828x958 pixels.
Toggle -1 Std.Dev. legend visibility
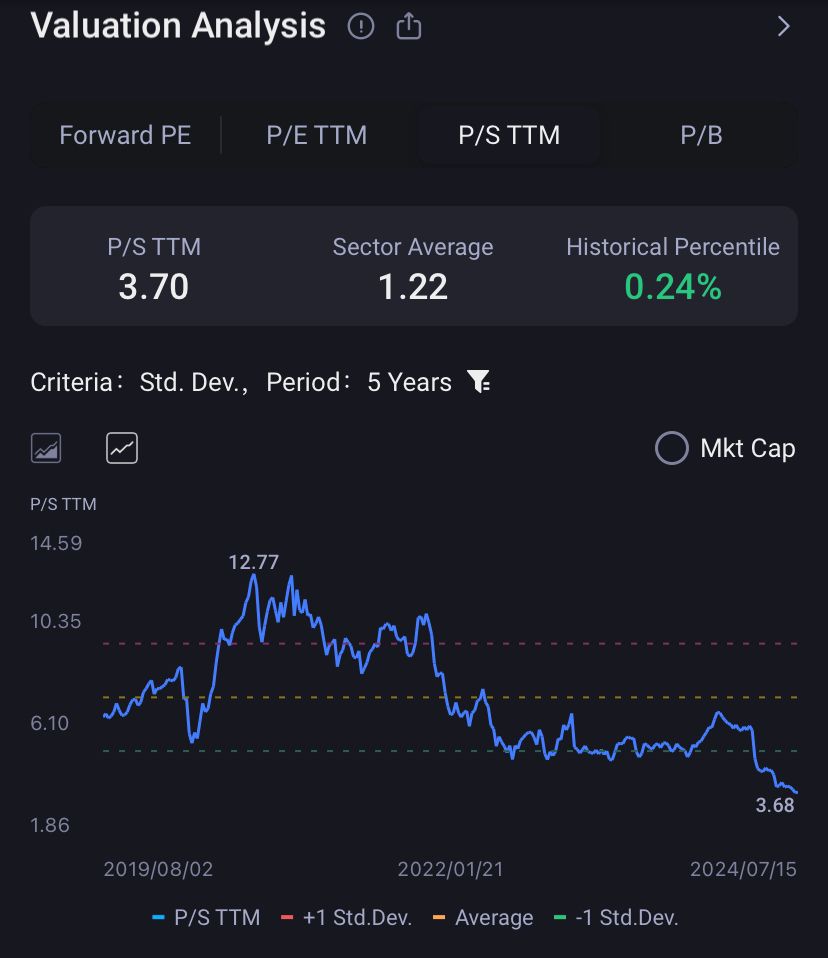(616, 918)
